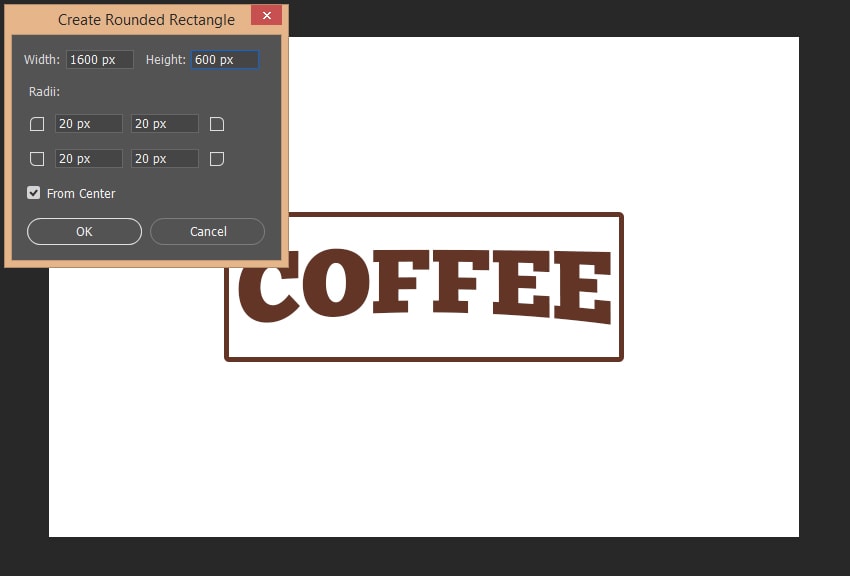Viewport: 850px width, 576px height.
Task: Click the top-right corner radius icon
Action: pos(217,124)
